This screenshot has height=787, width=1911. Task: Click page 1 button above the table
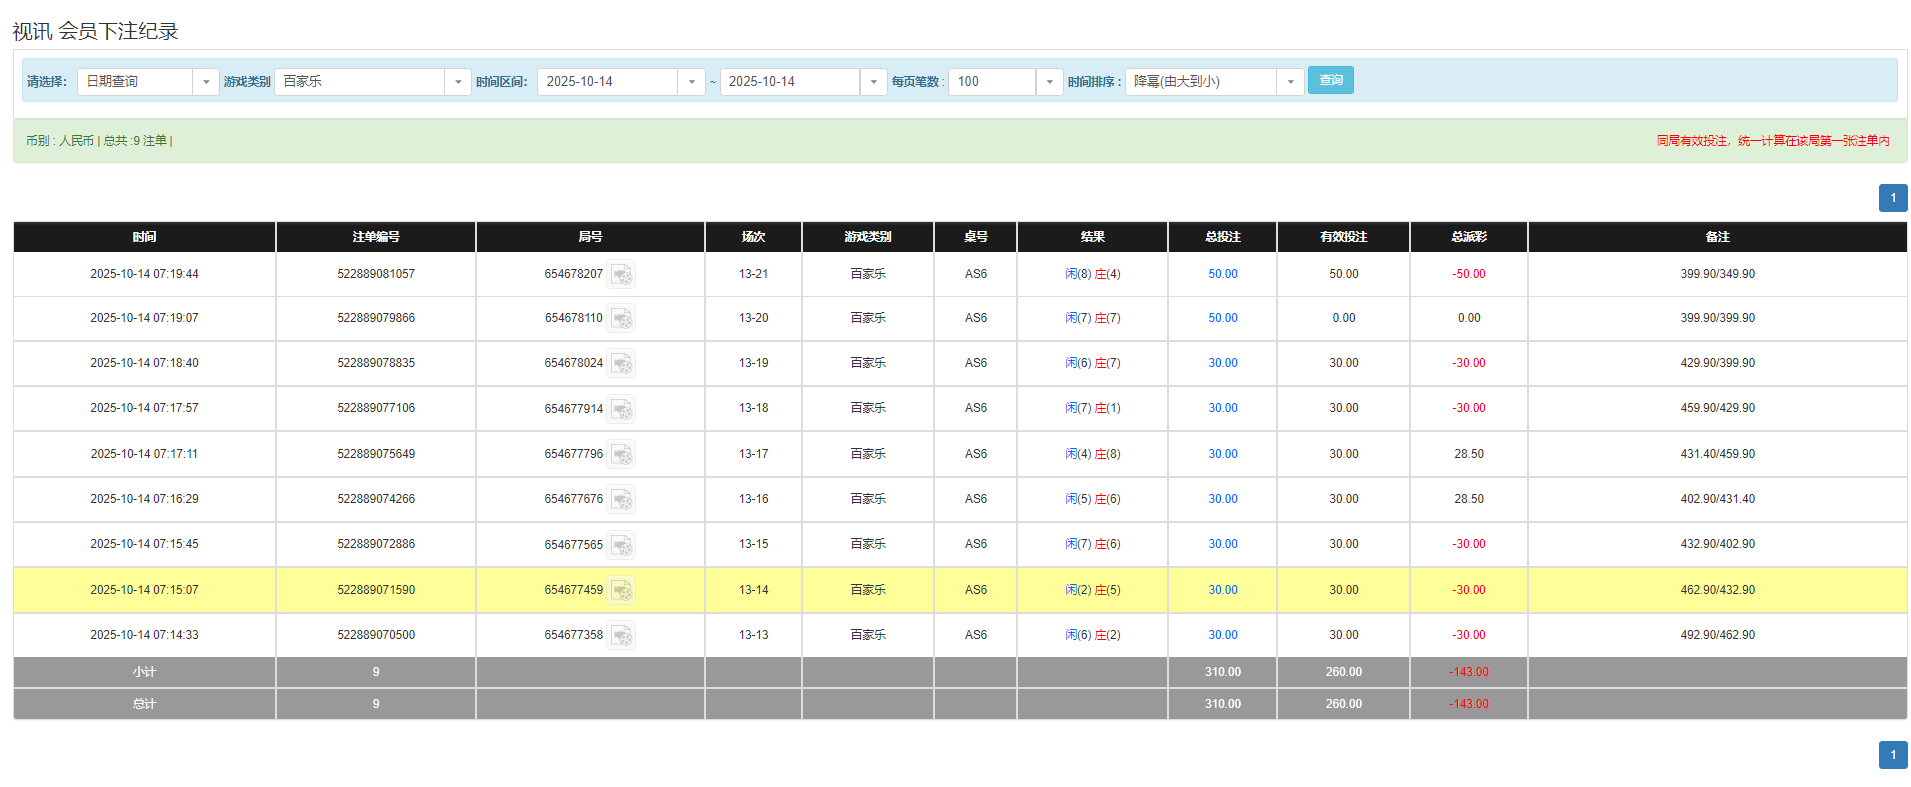pyautogui.click(x=1892, y=198)
